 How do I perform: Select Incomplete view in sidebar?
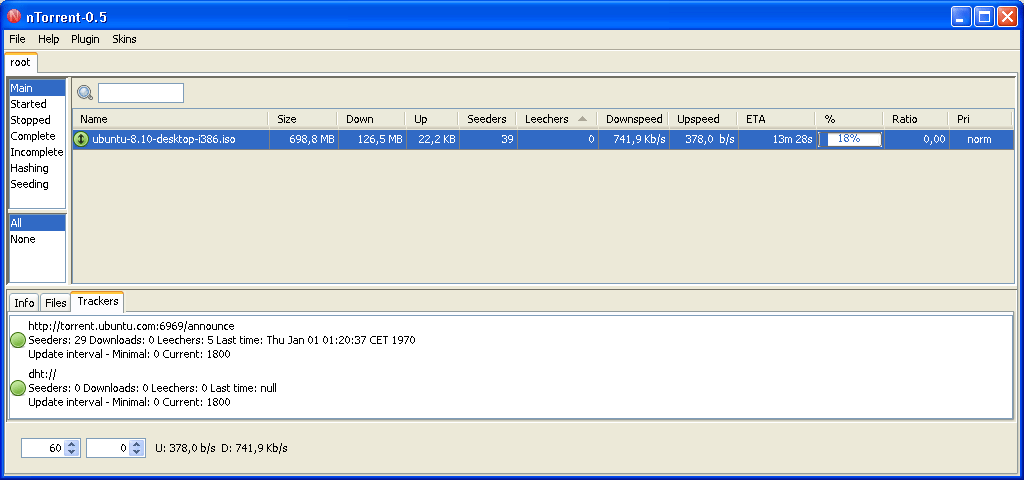click(37, 152)
